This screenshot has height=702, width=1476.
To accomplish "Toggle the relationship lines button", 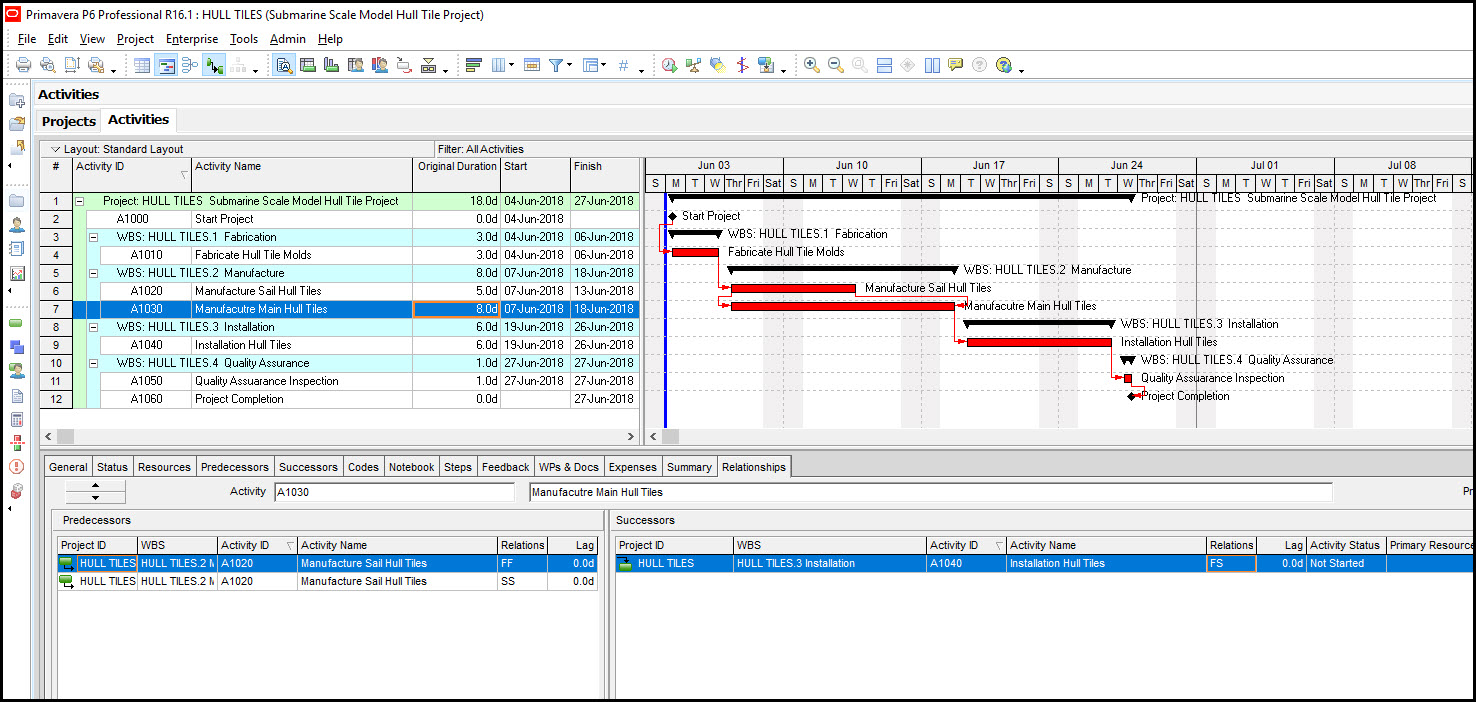I will click(214, 65).
